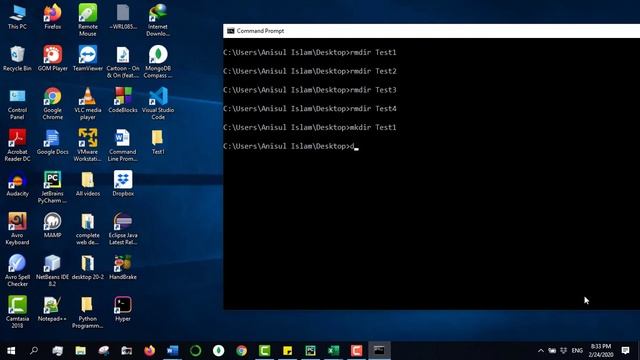Select Avro Keyboard desktop icon
This screenshot has width=640, height=360.
point(17,229)
